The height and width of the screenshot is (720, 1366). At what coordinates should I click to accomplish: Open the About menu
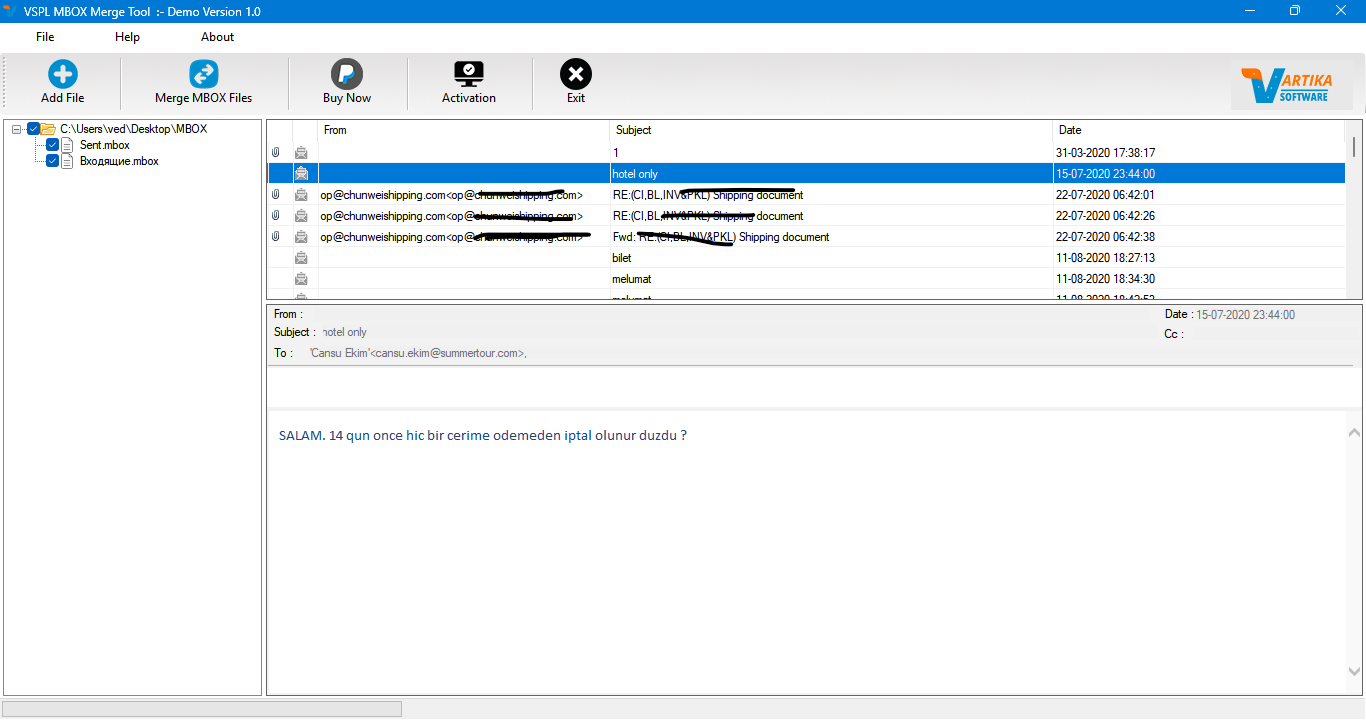[217, 37]
